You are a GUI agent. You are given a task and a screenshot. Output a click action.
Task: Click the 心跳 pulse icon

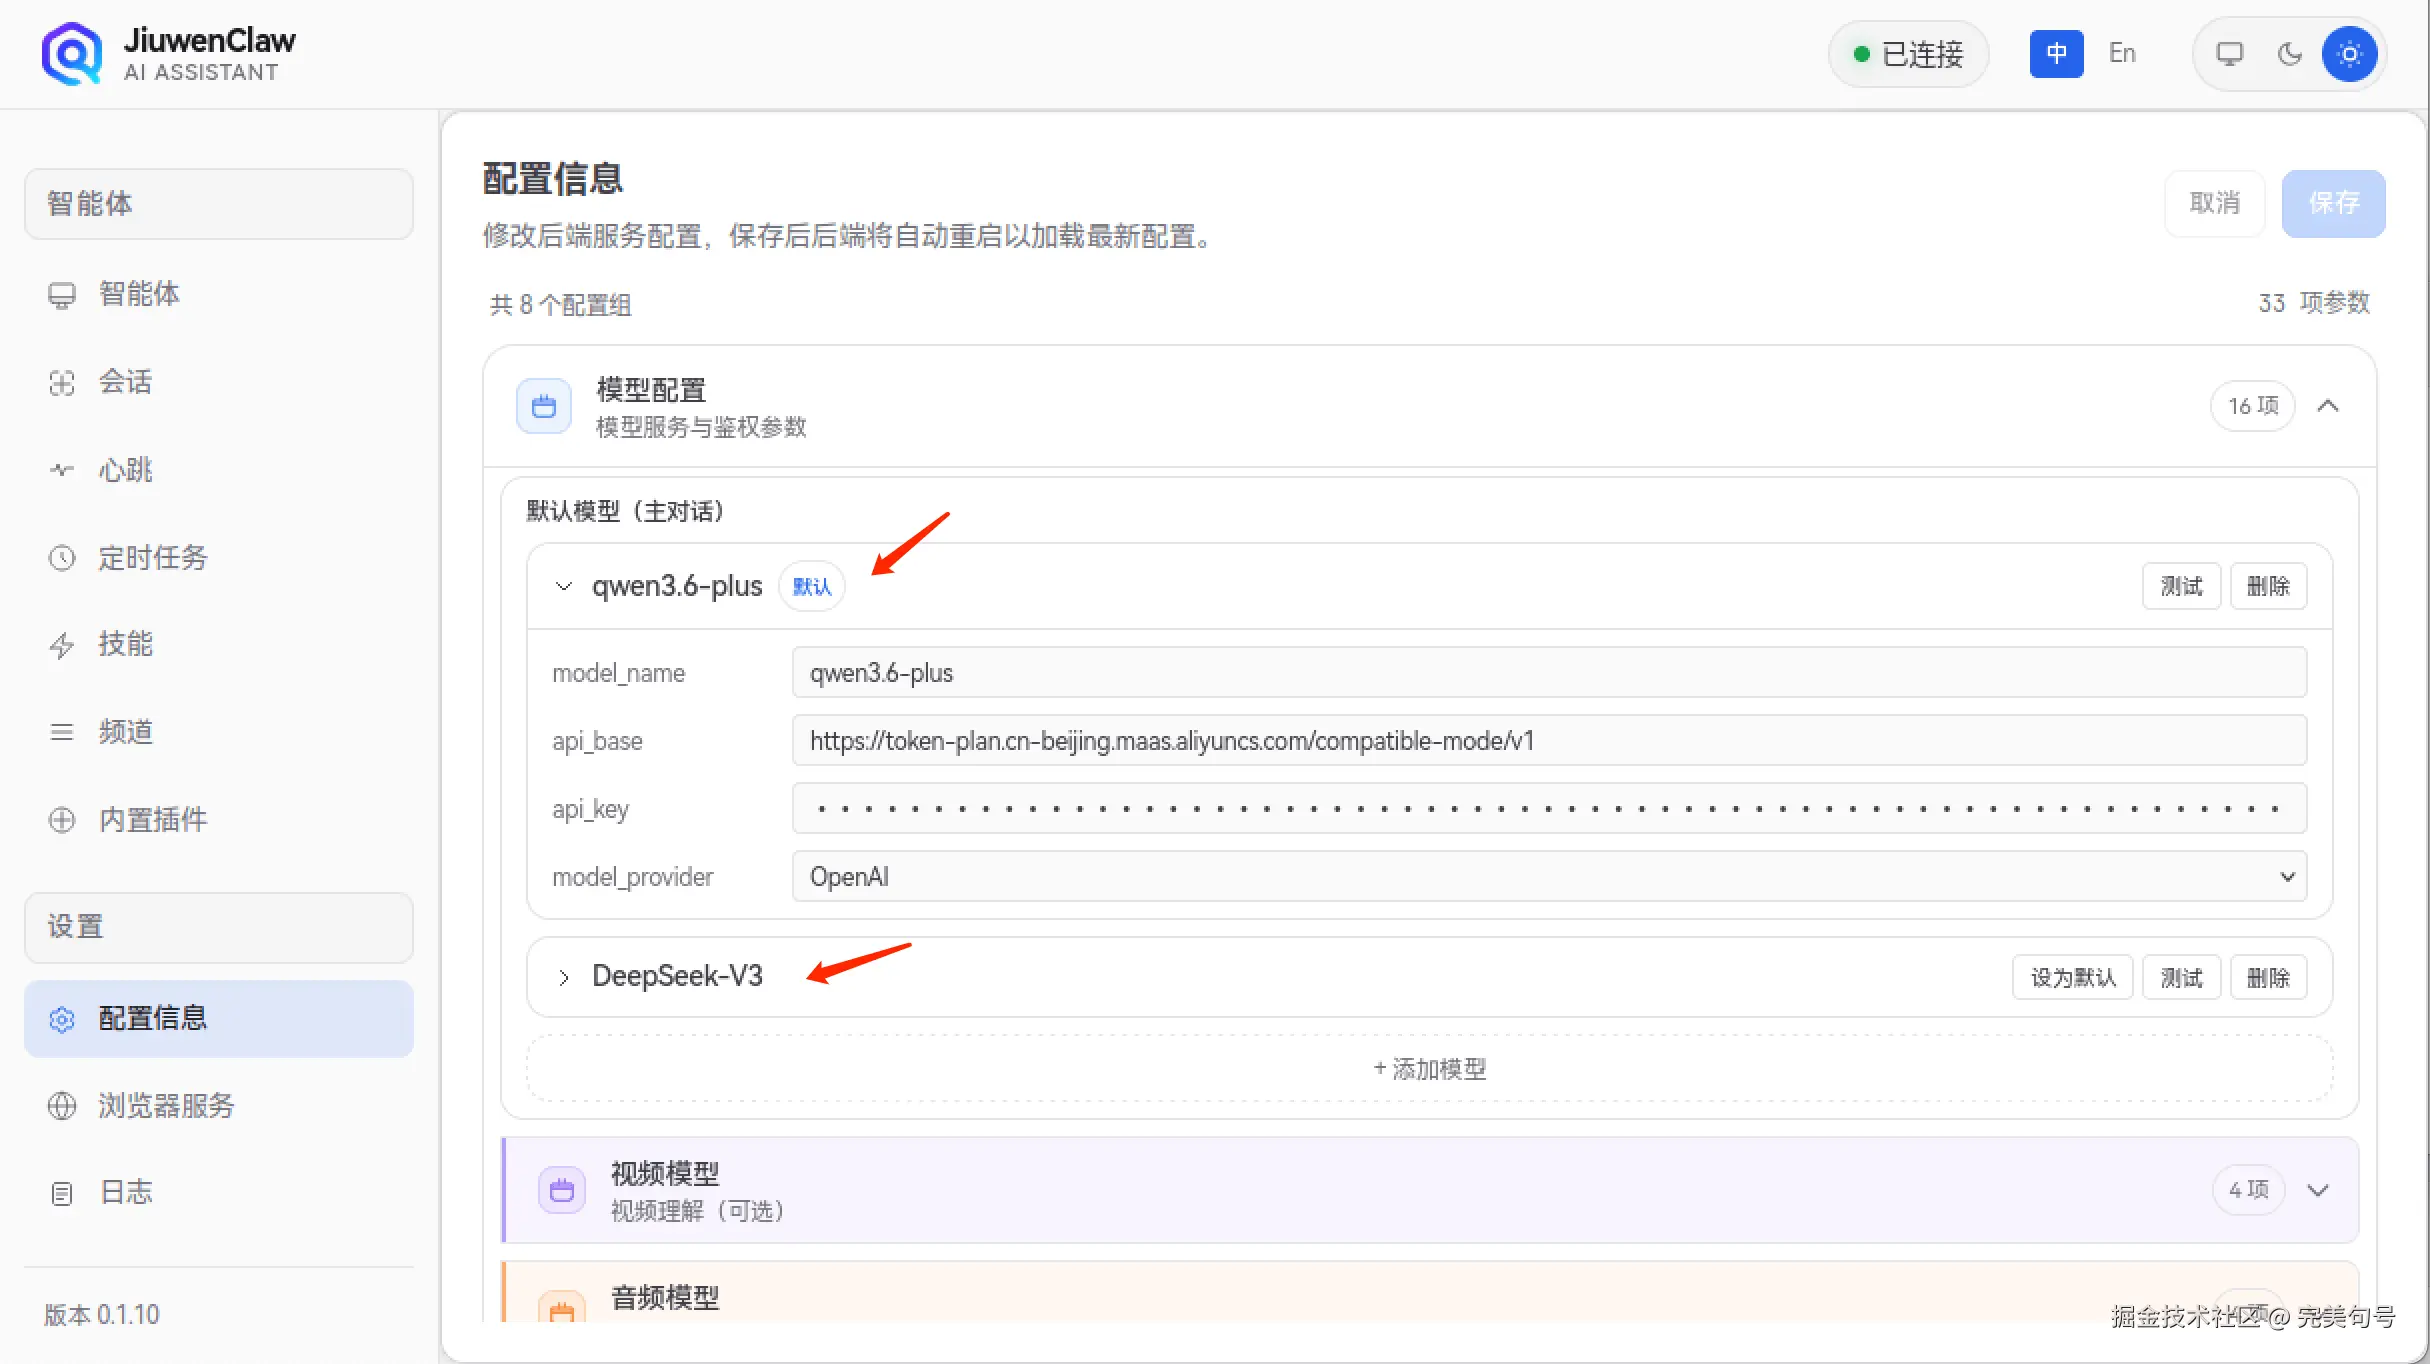tap(62, 470)
